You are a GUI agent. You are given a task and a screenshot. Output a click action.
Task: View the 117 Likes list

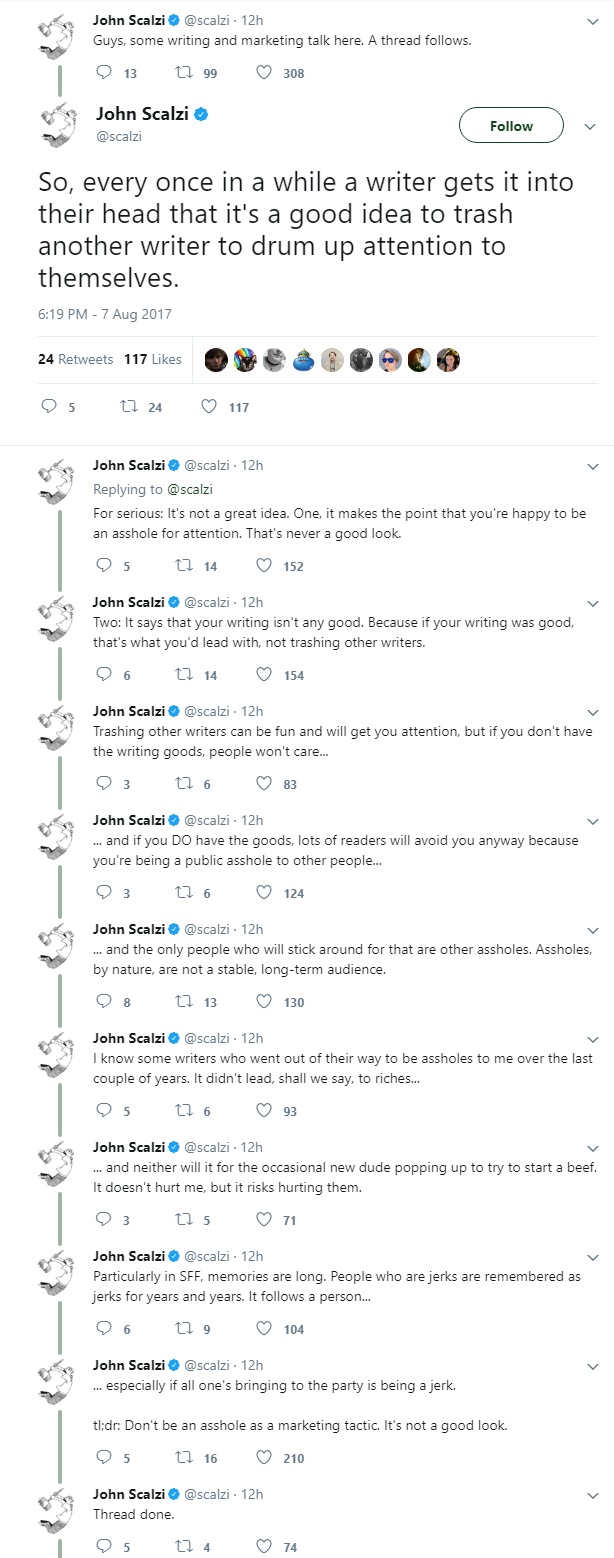point(153,359)
